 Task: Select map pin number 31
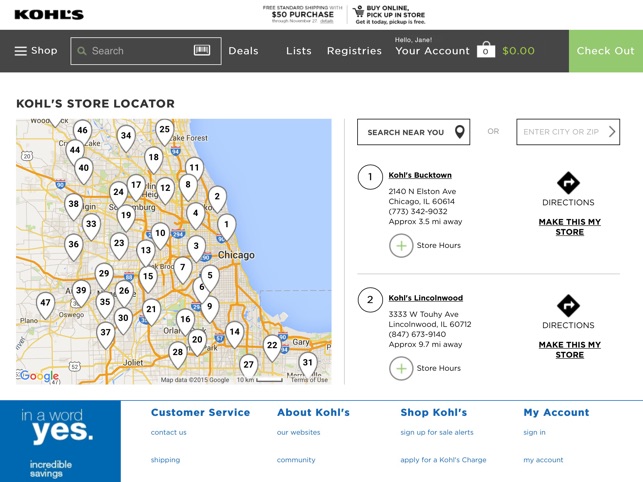click(308, 365)
